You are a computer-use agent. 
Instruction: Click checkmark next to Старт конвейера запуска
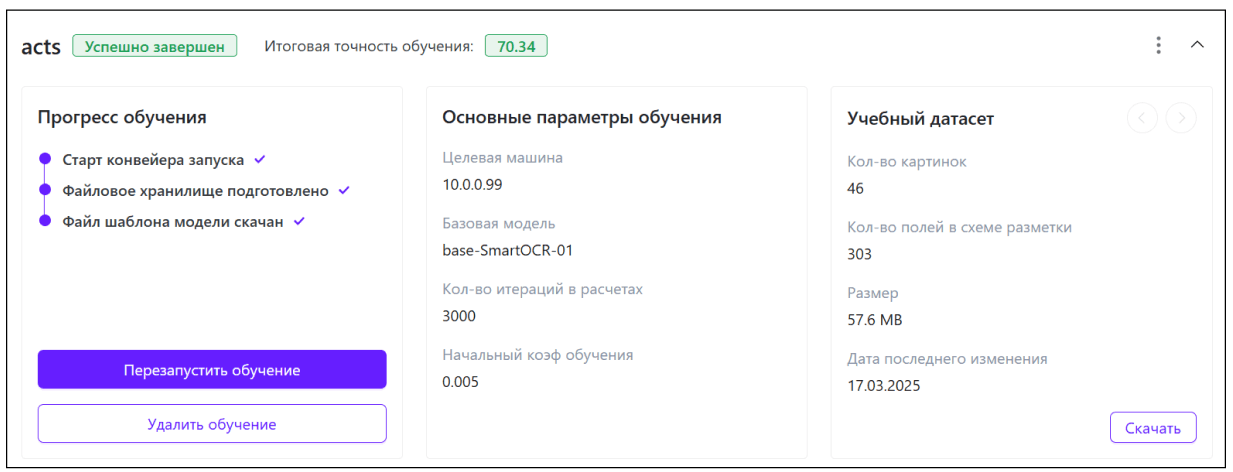tap(260, 159)
